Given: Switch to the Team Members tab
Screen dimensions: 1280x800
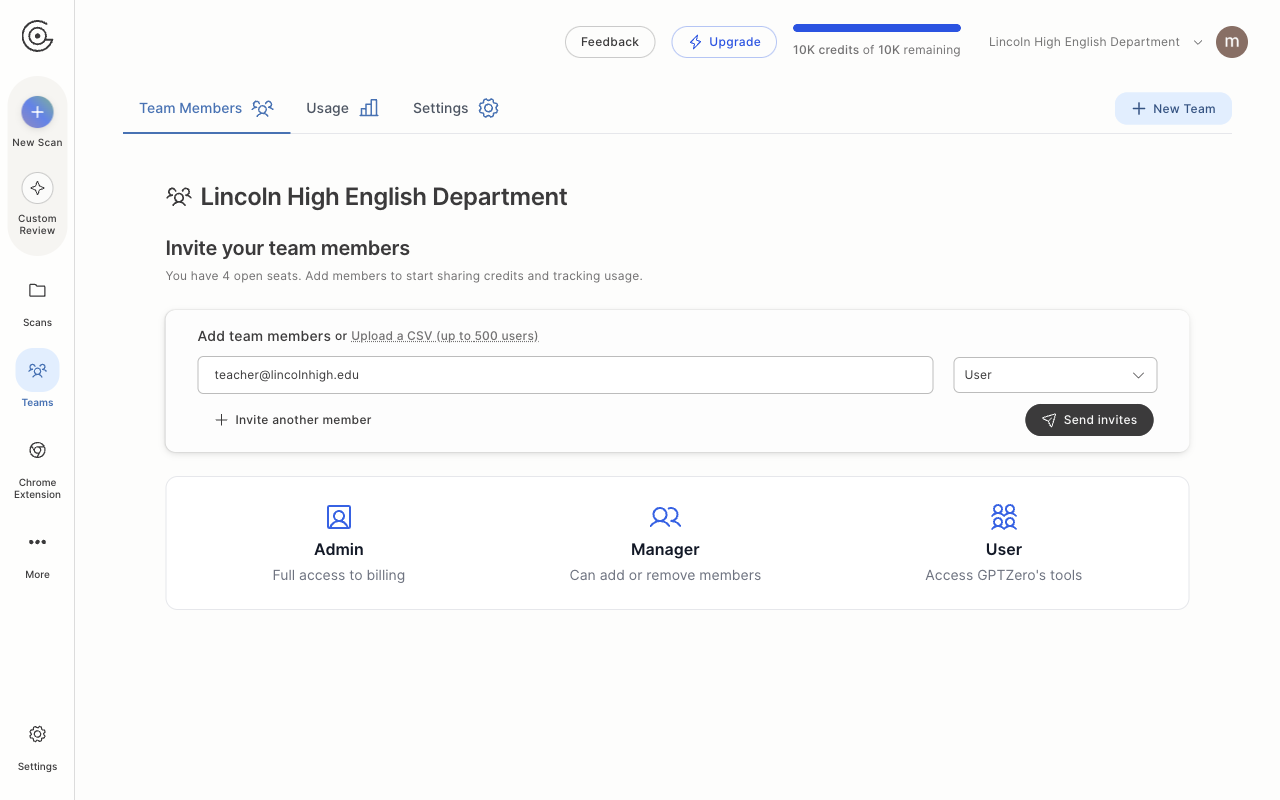Looking at the screenshot, I should pos(206,108).
